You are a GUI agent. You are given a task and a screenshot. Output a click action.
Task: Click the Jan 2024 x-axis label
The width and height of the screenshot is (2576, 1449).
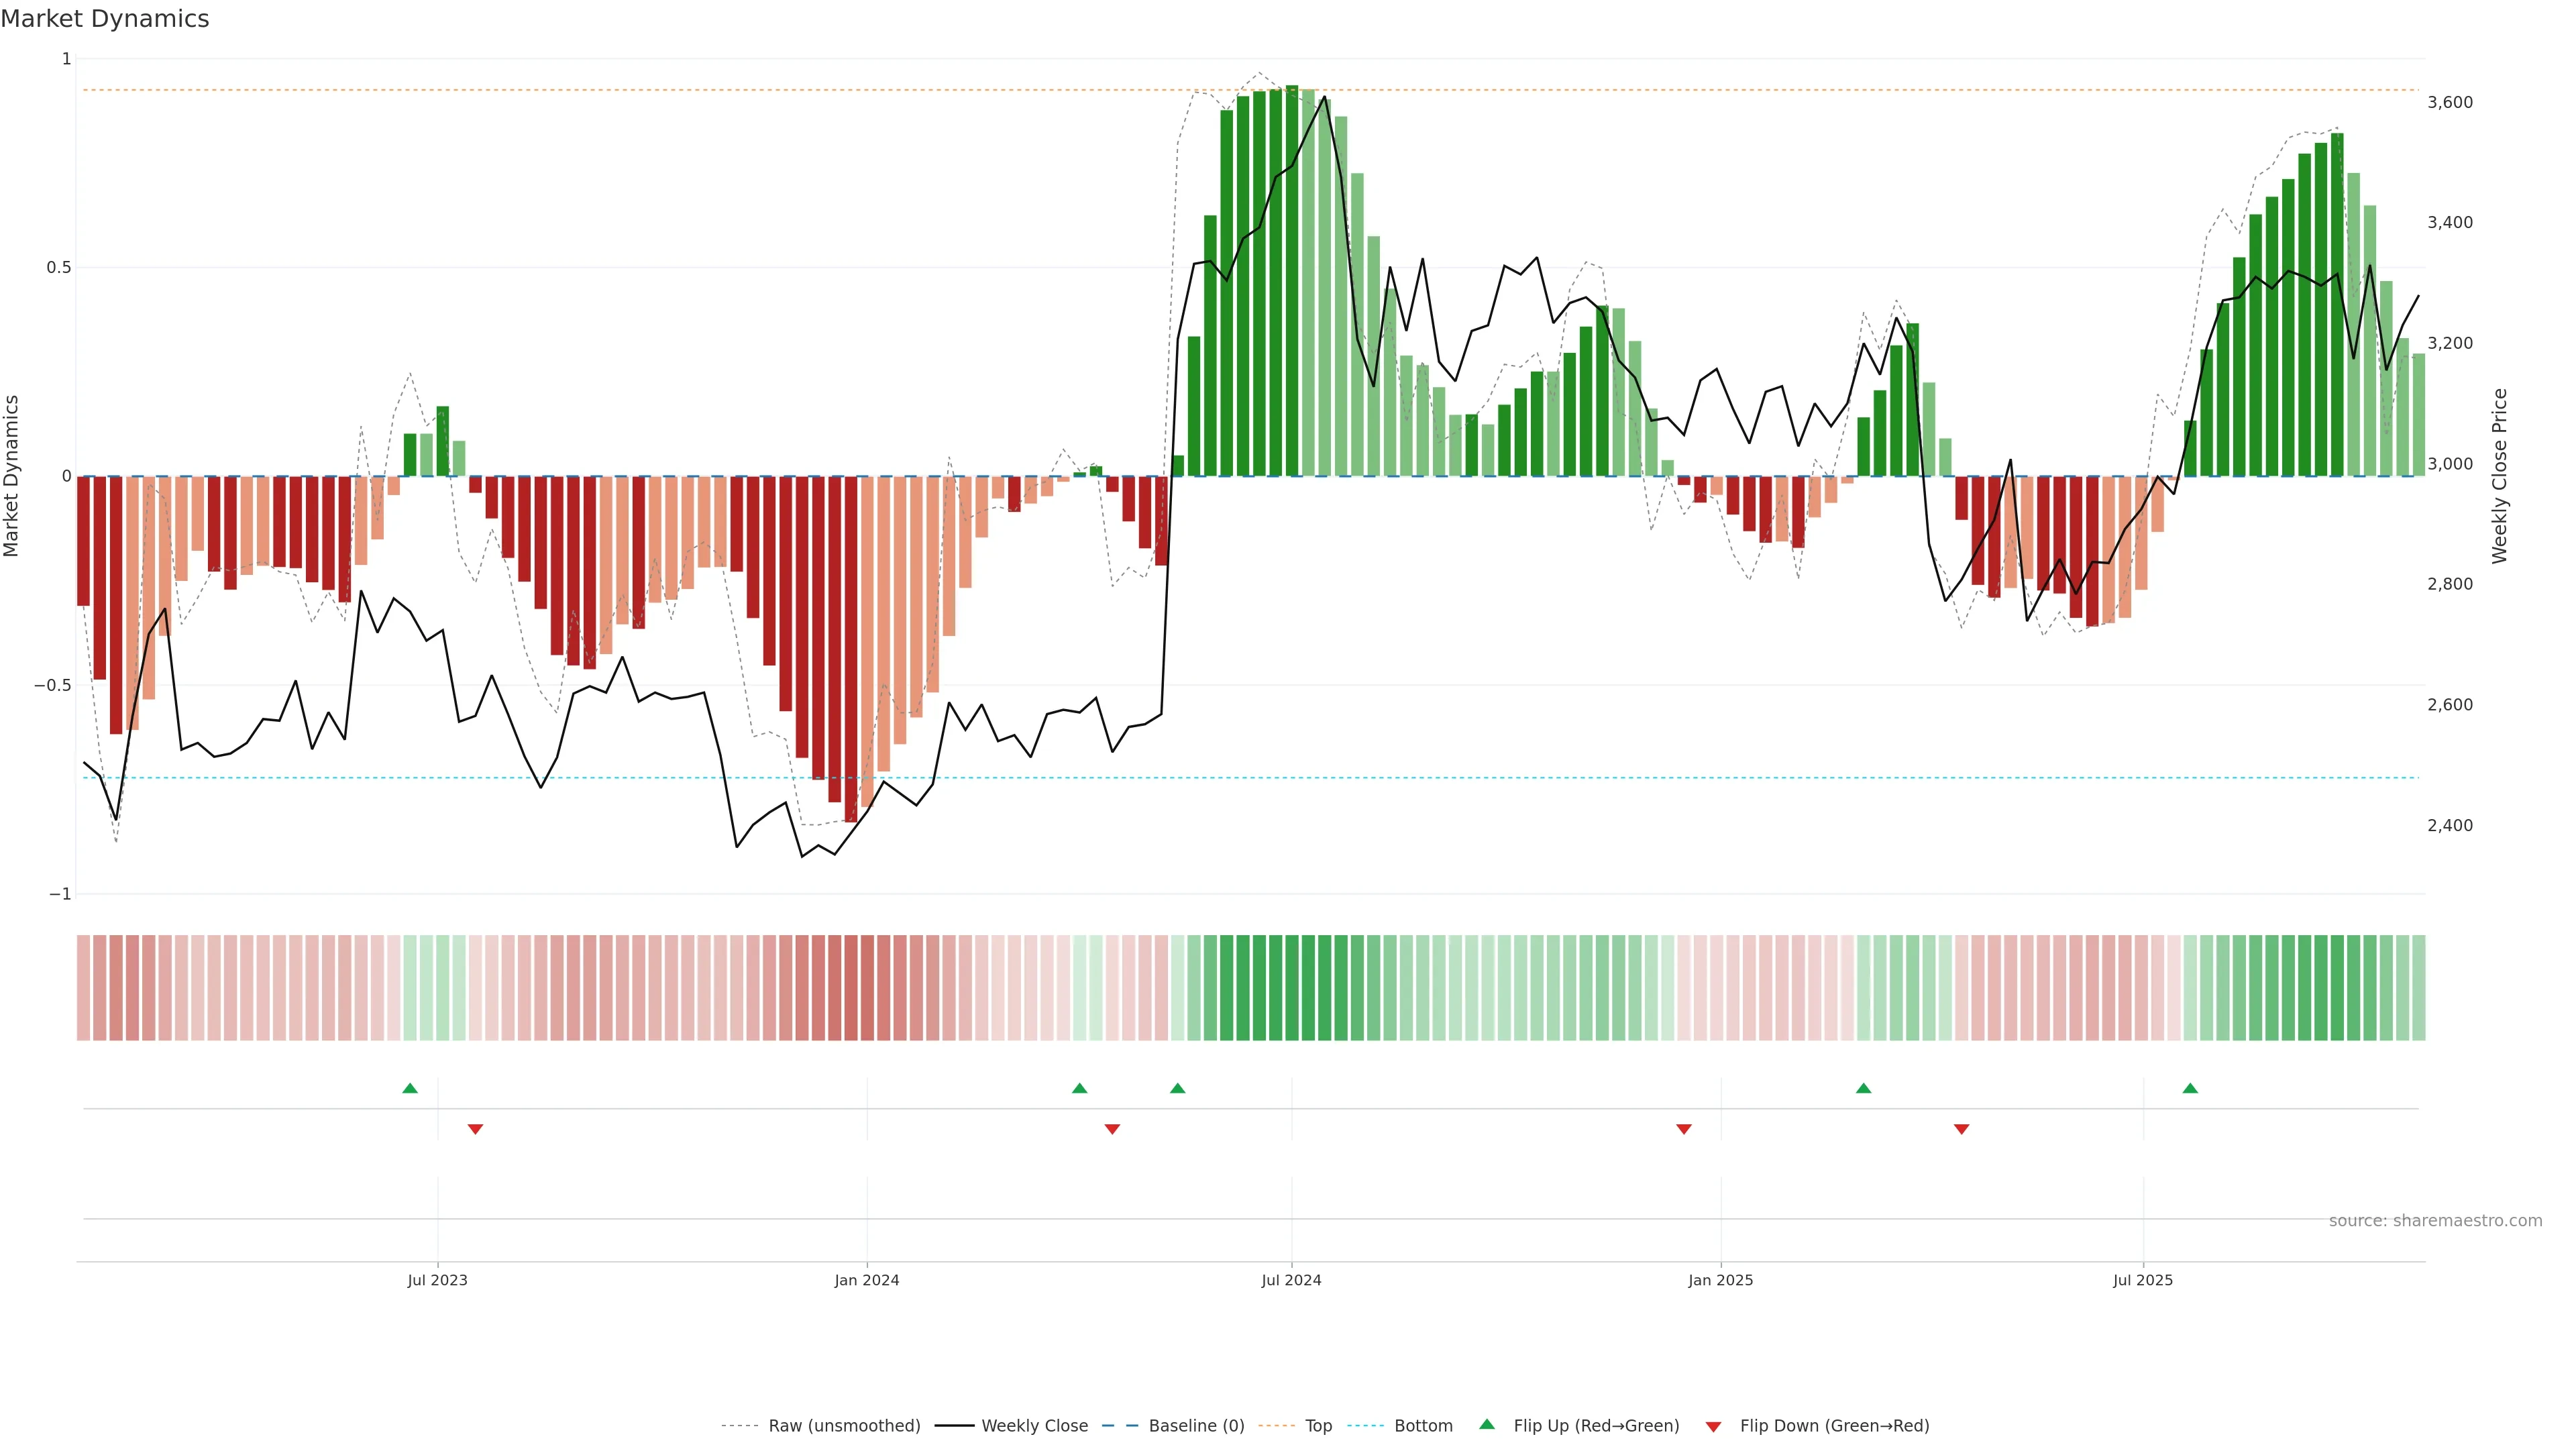(x=867, y=1280)
